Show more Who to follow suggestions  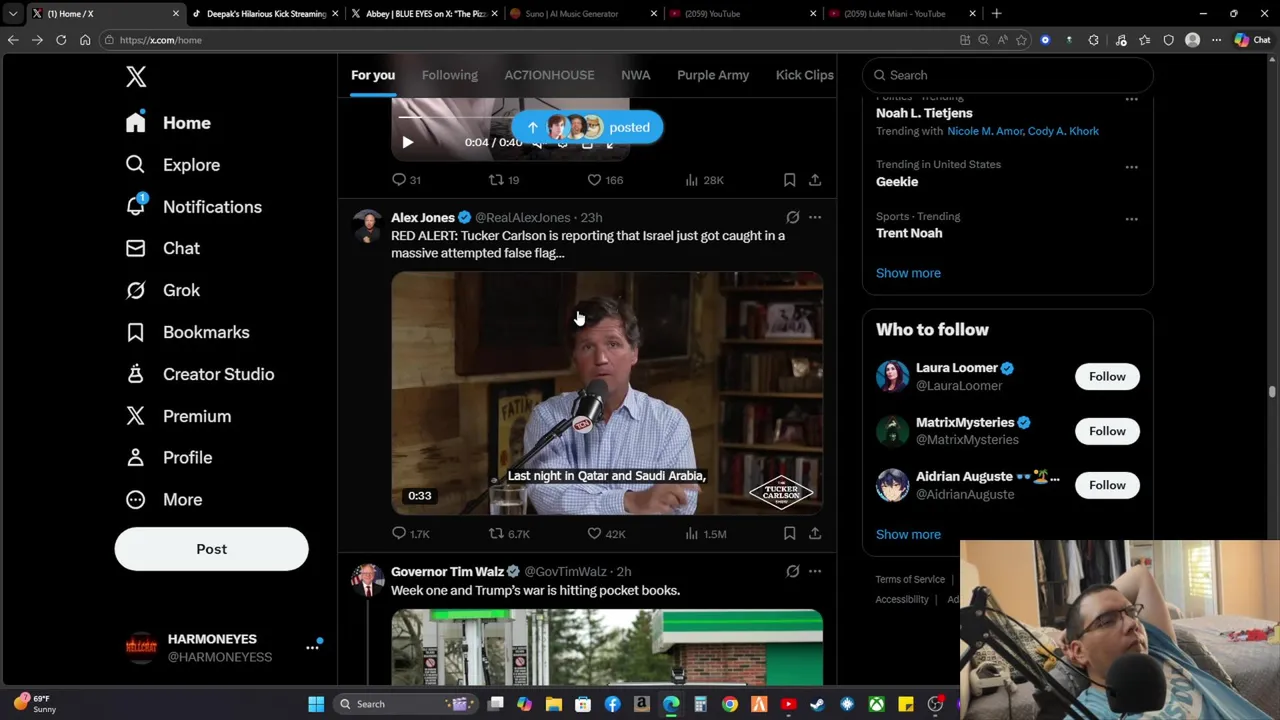click(x=908, y=534)
